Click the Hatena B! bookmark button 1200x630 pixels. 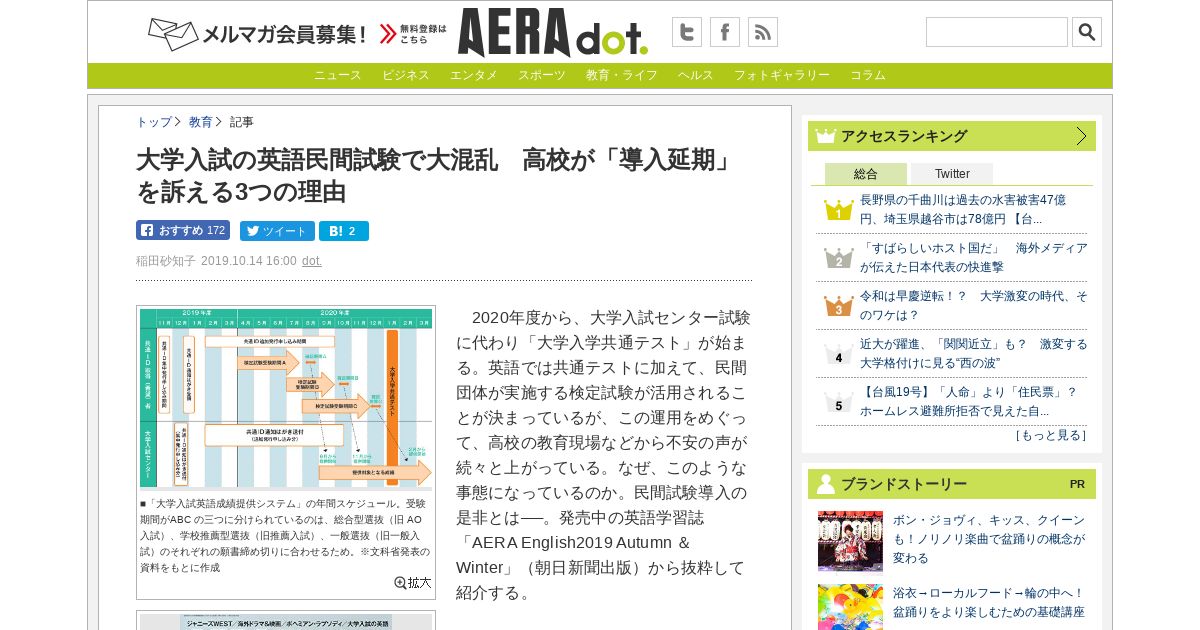344,231
